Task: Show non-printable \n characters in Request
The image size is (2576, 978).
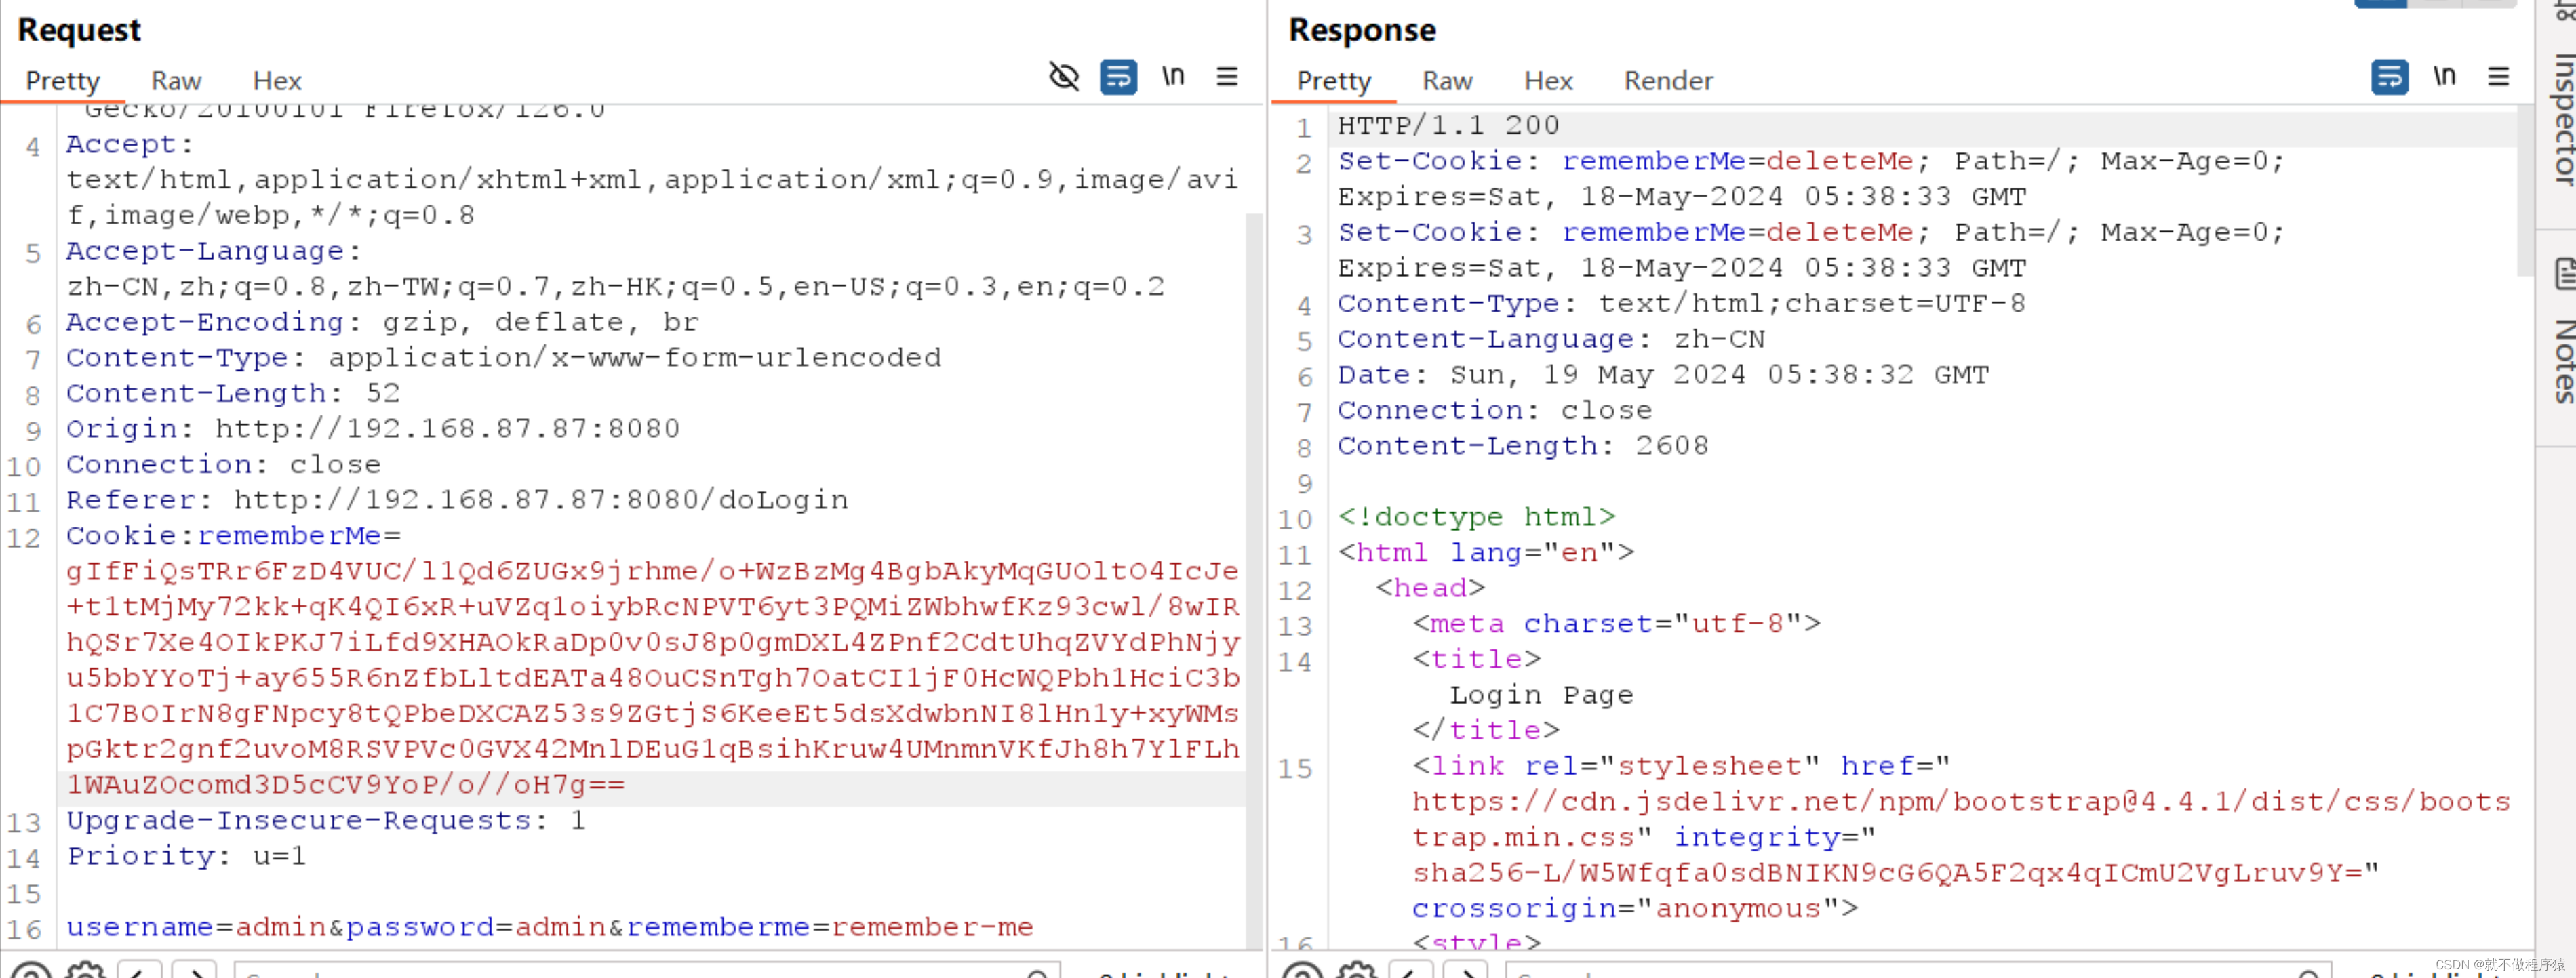Action: click(x=1173, y=76)
